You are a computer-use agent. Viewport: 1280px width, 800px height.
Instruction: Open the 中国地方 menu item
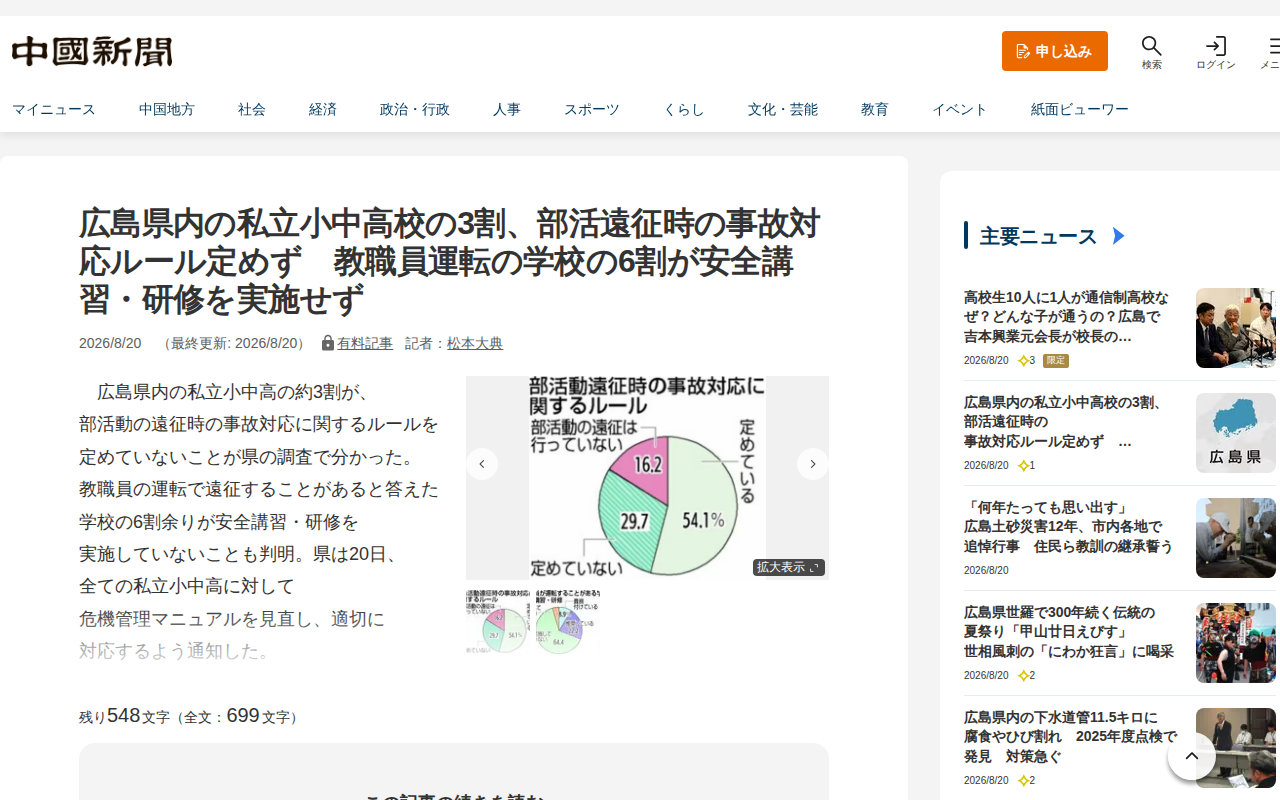click(167, 109)
